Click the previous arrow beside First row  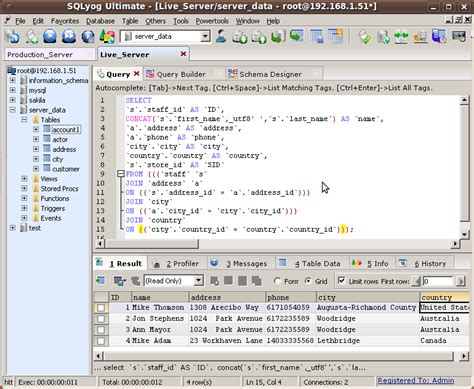(x=417, y=281)
